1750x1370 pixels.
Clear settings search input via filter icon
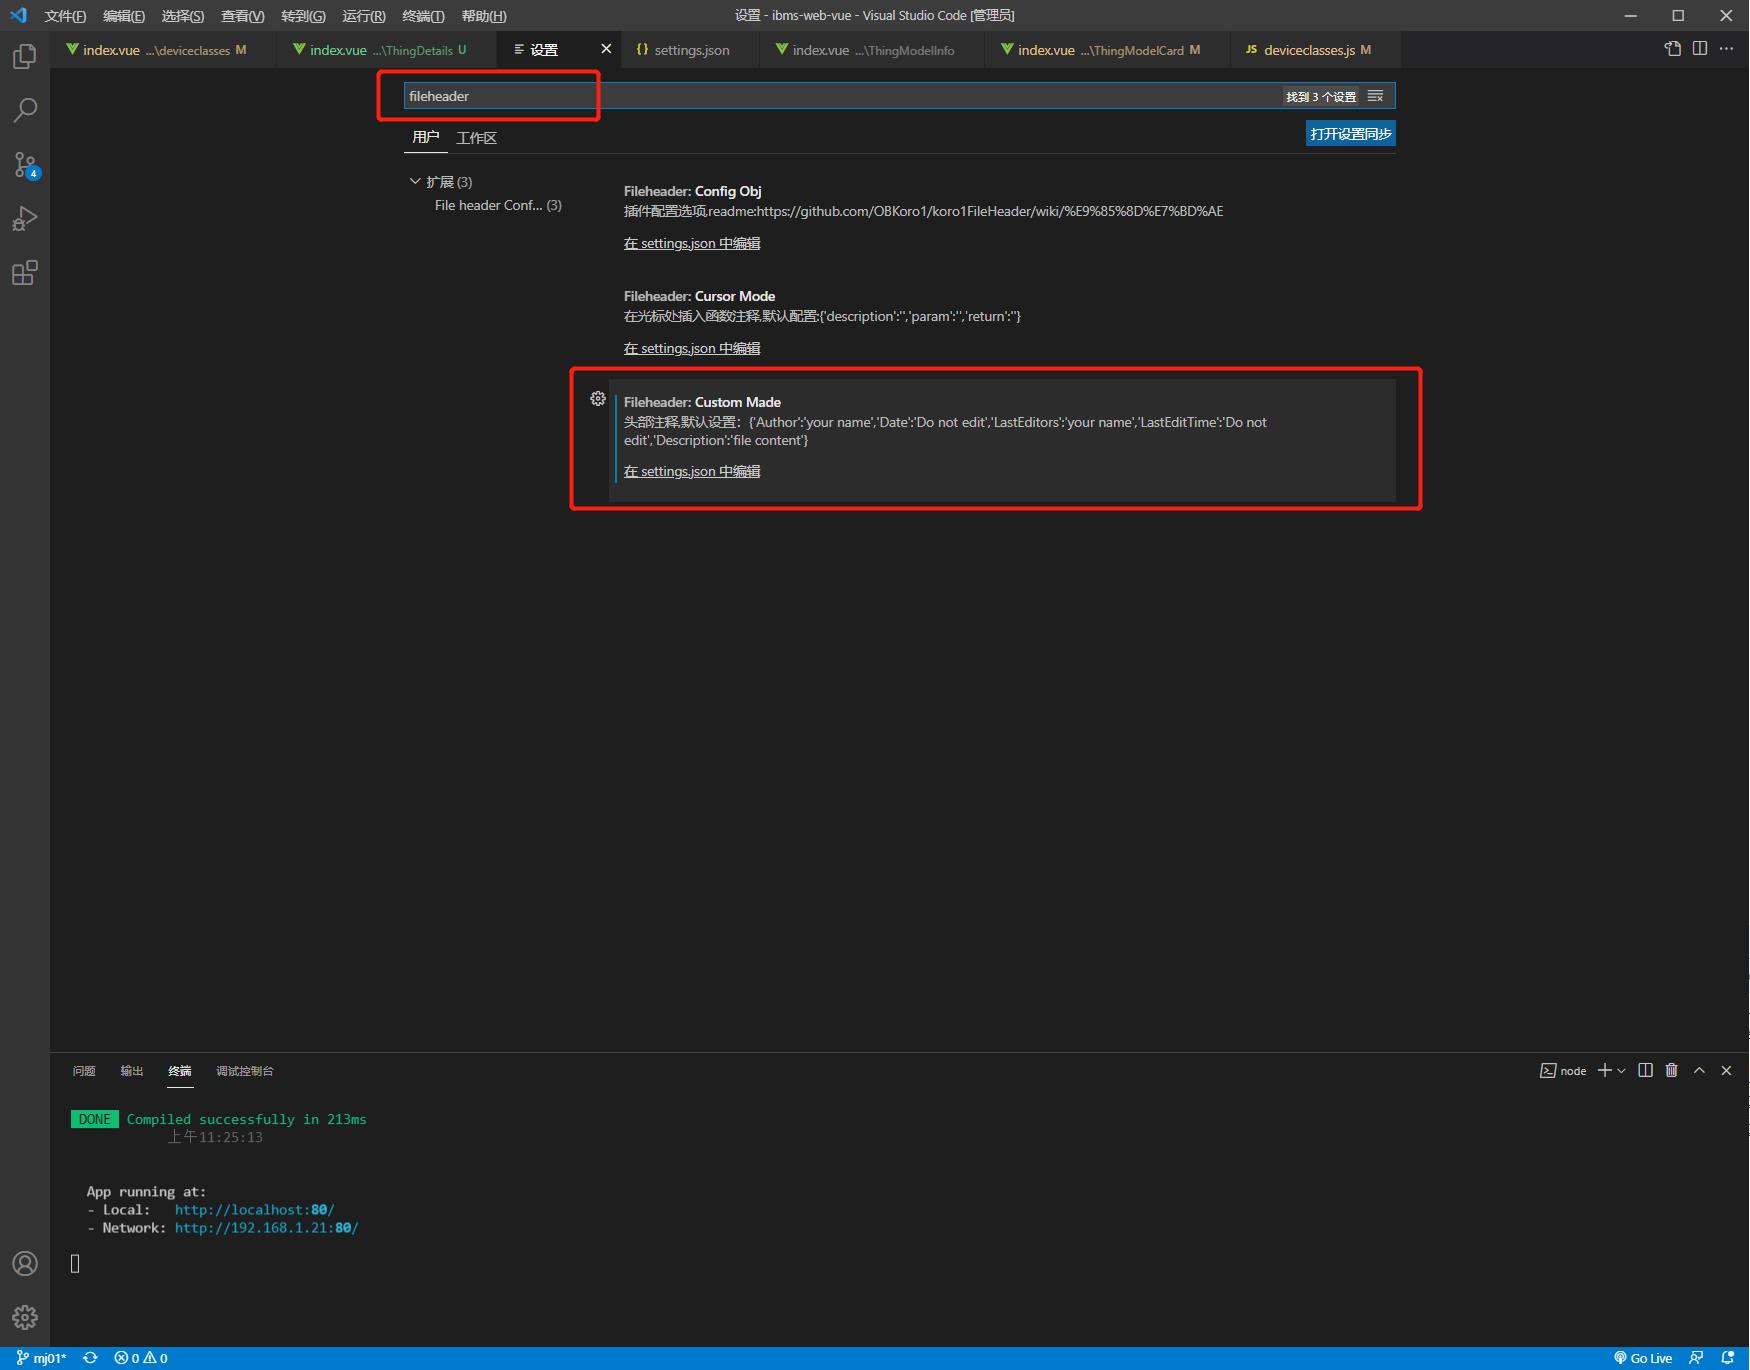(1376, 96)
